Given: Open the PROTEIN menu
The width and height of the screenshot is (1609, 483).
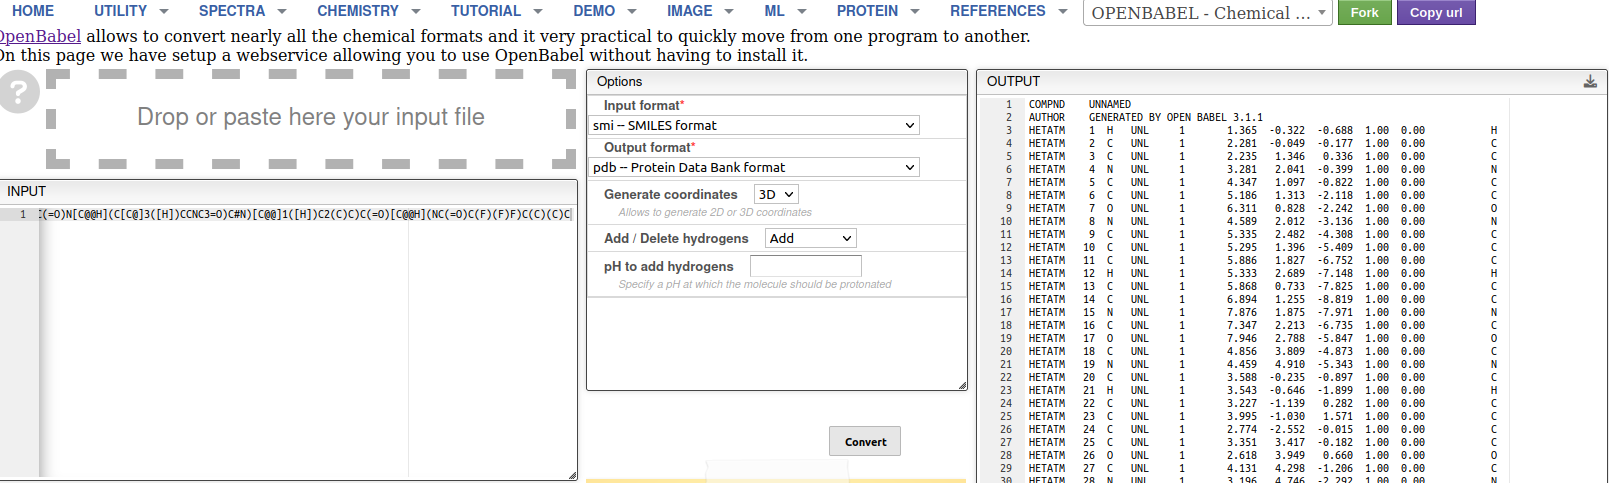Looking at the screenshot, I should coord(877,11).
